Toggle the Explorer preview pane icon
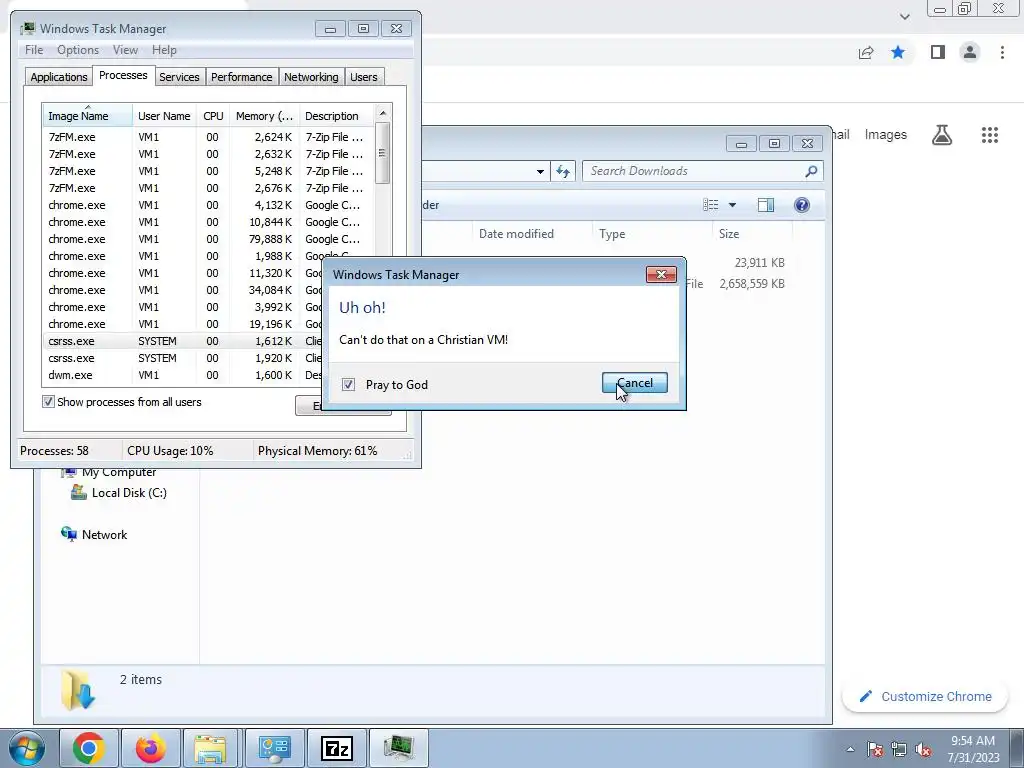This screenshot has height=768, width=1024. coord(765,205)
